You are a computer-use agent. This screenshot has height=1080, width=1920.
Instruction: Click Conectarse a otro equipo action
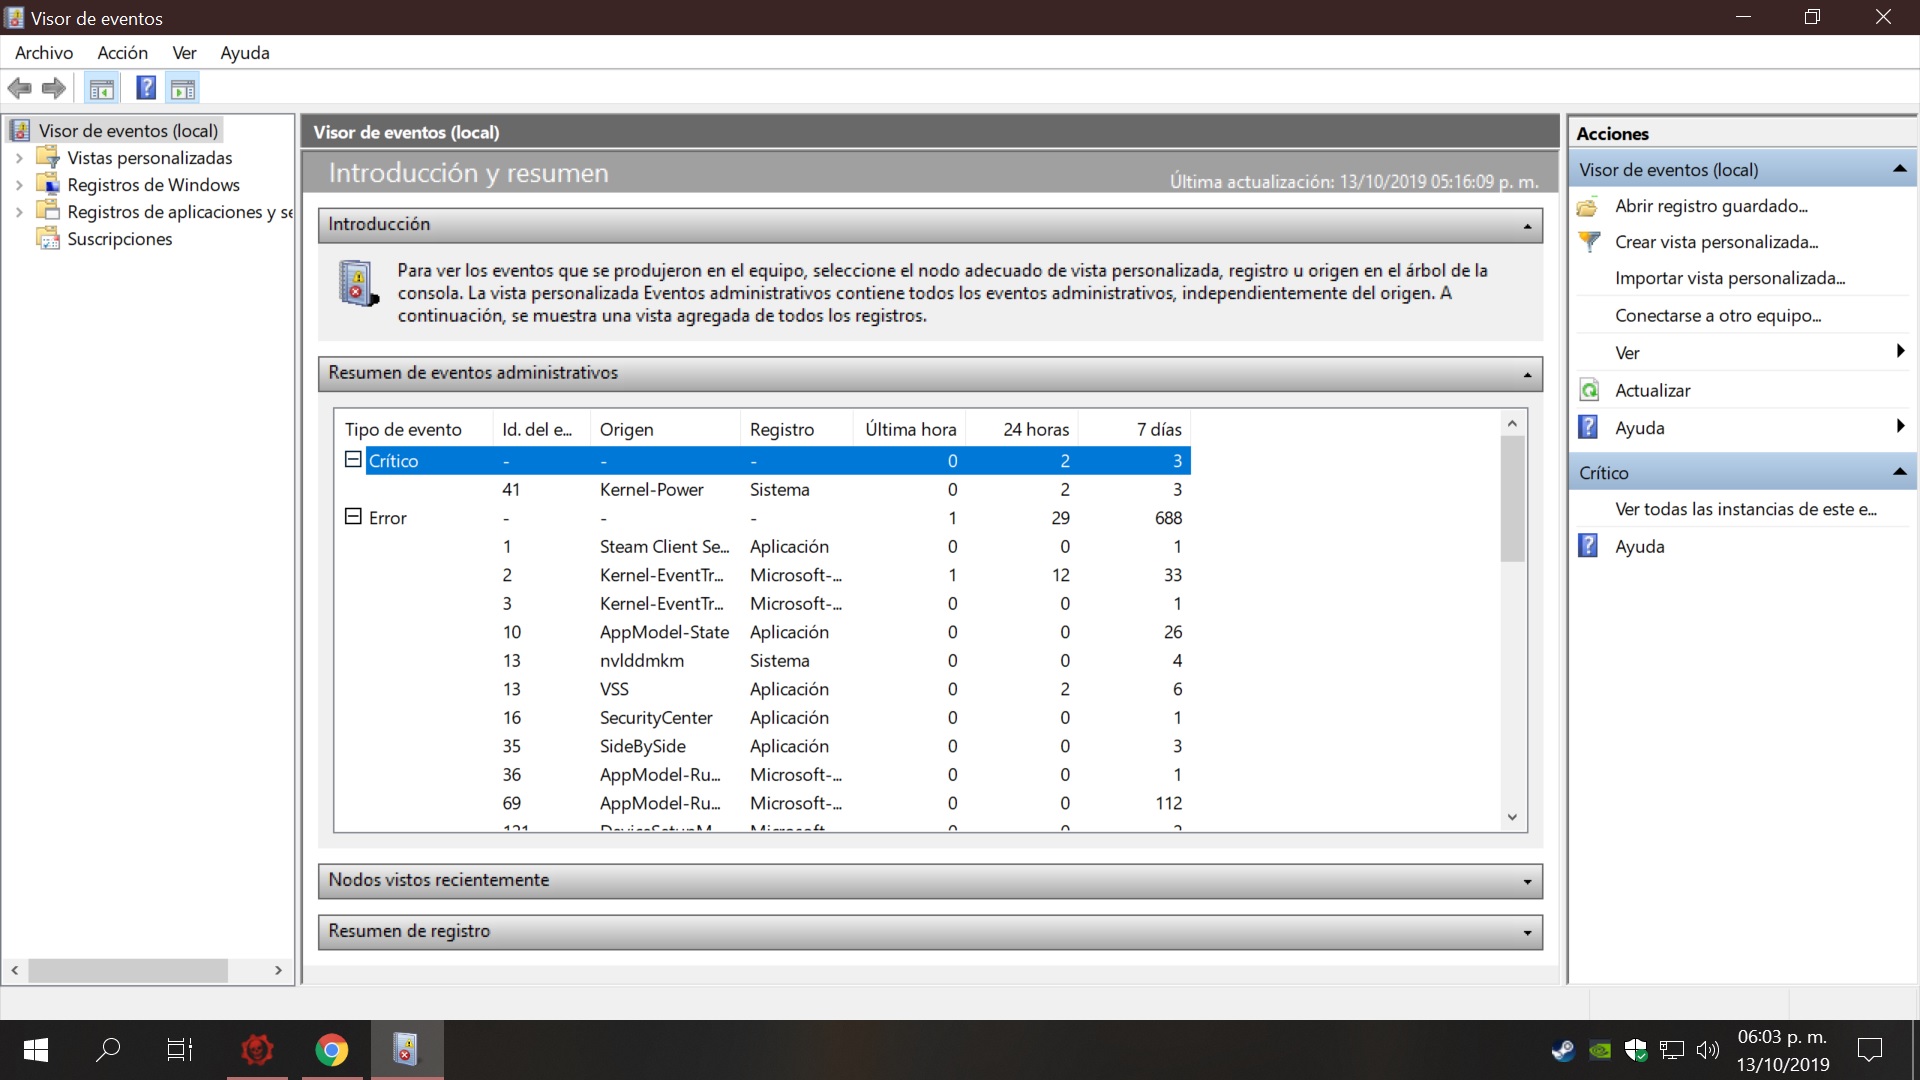(1717, 315)
